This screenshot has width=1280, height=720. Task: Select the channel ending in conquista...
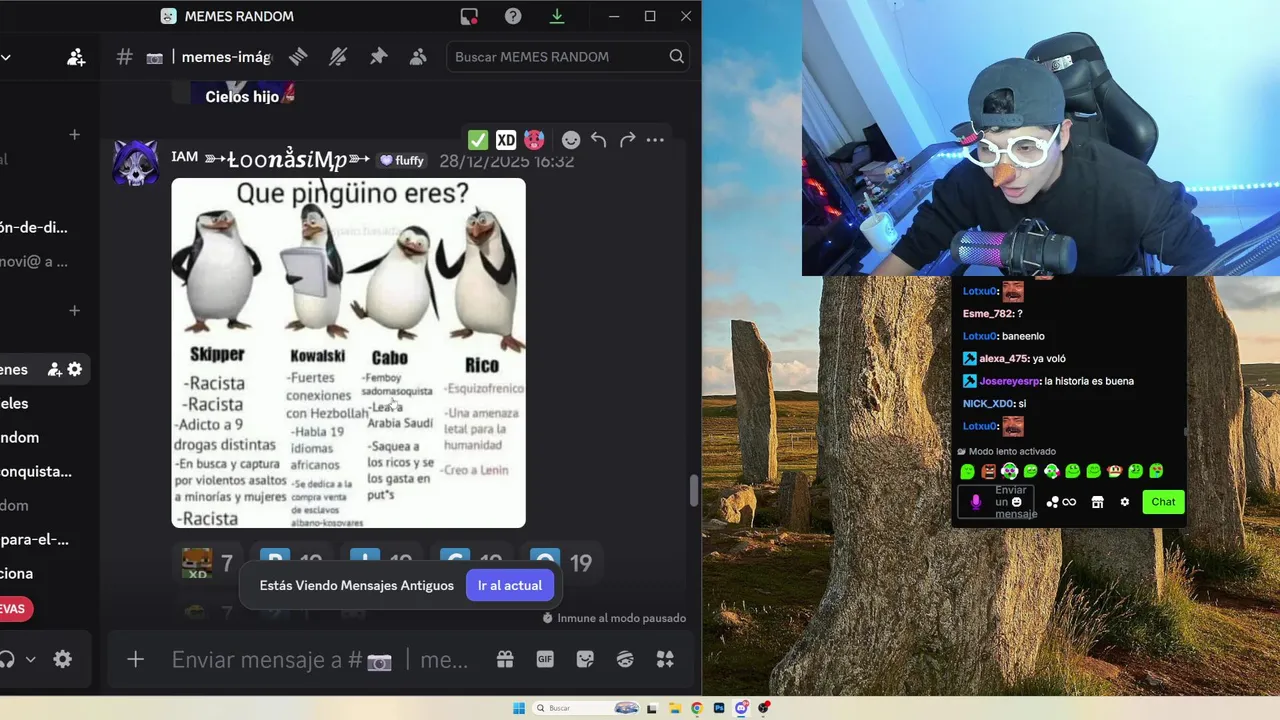pos(36,471)
